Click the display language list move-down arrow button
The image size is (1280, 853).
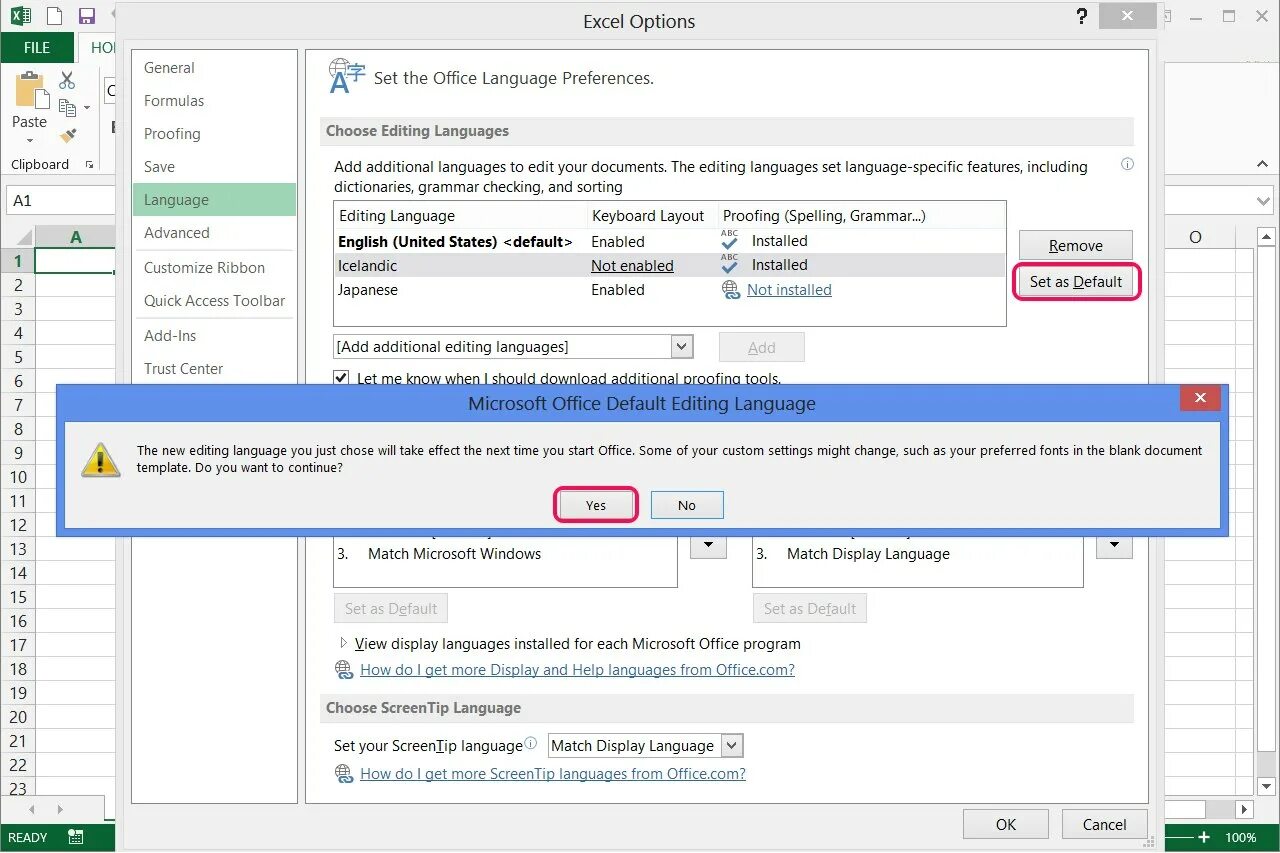click(x=708, y=546)
